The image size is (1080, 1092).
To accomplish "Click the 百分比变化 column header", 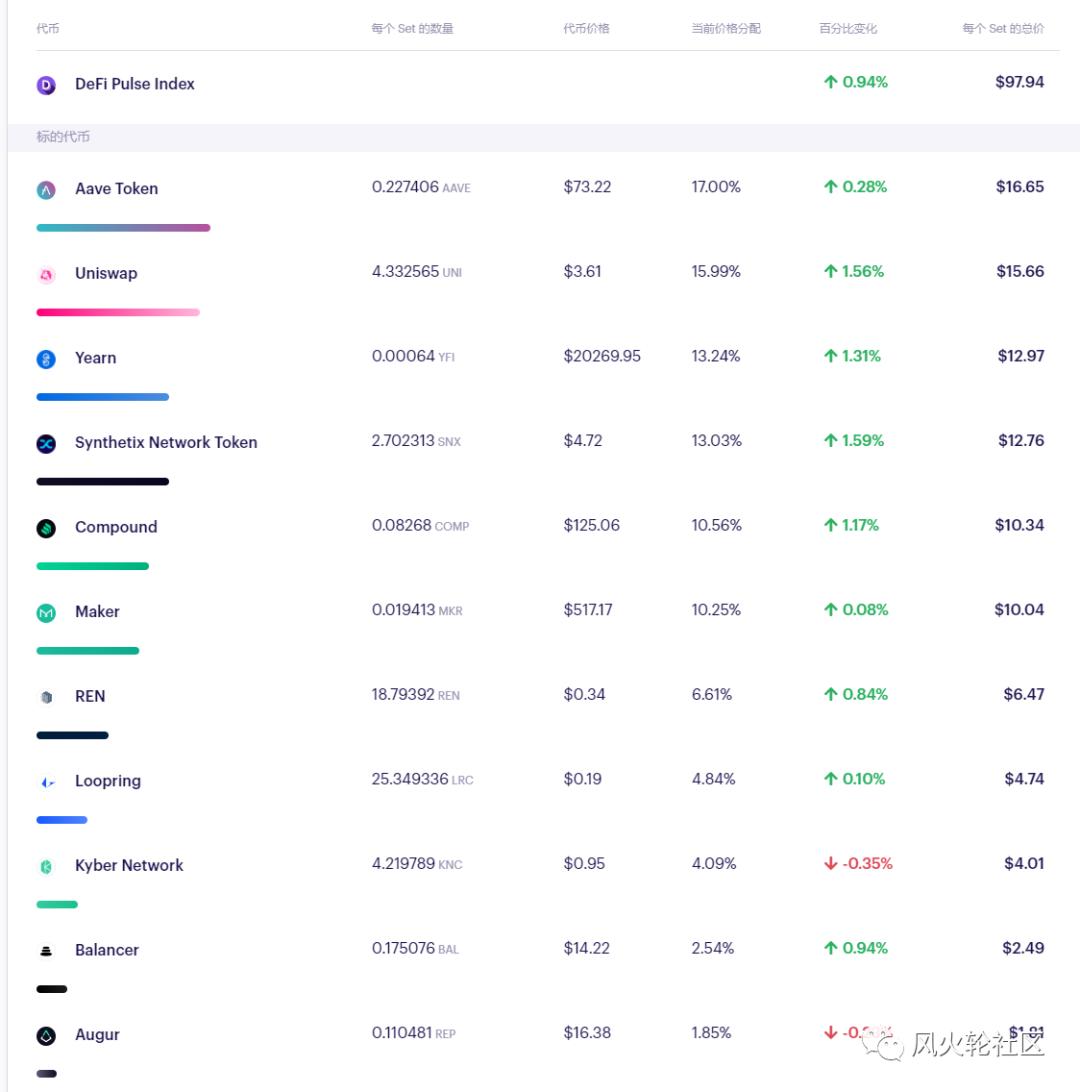I will coord(847,29).
